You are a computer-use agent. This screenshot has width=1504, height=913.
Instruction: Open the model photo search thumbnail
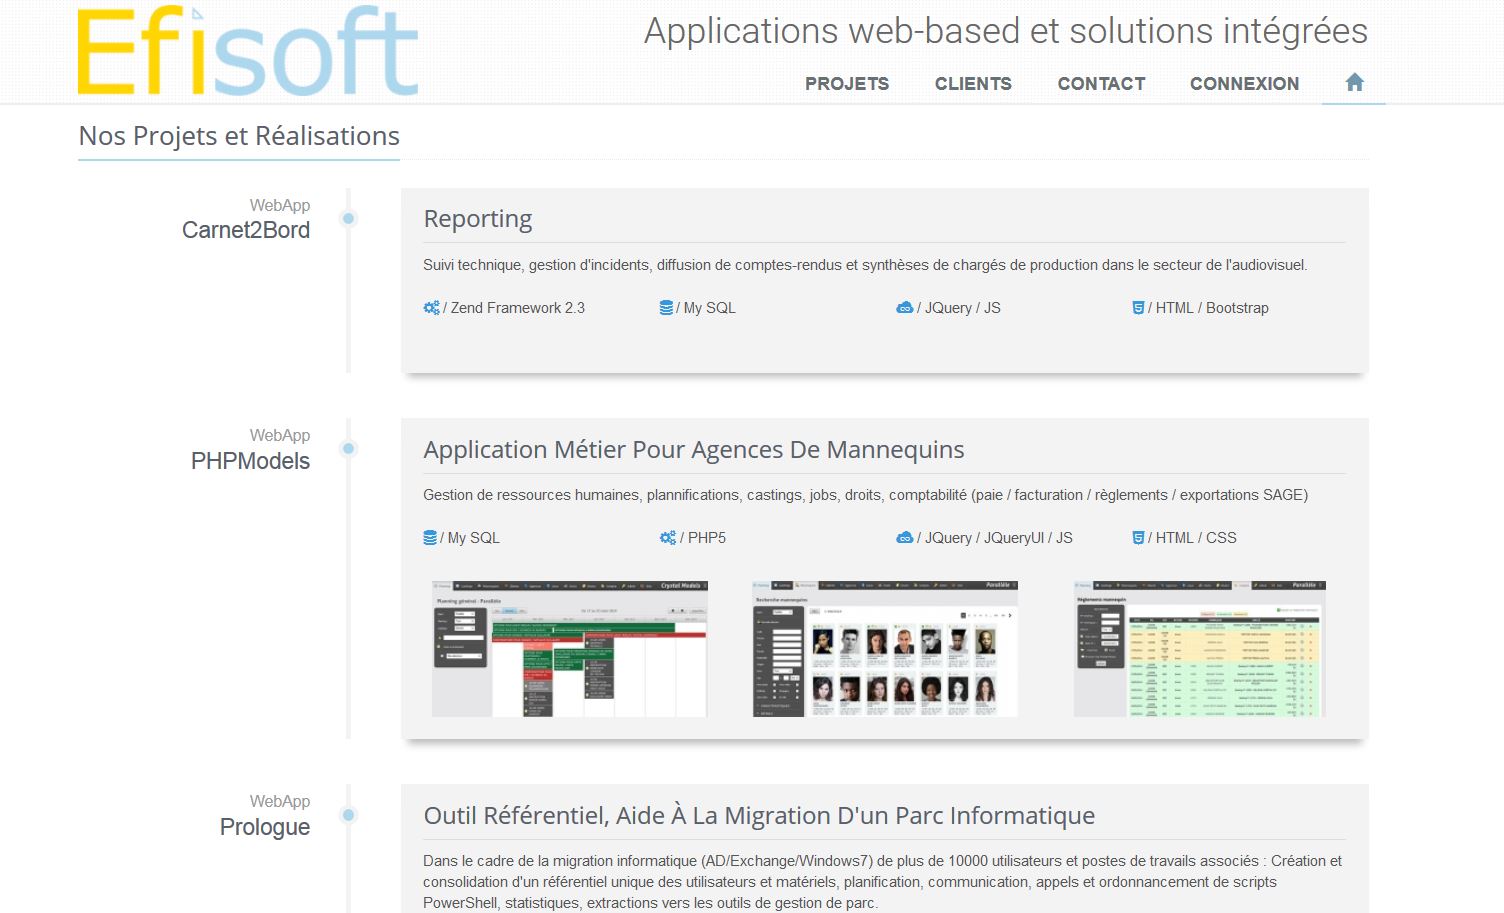tap(885, 648)
